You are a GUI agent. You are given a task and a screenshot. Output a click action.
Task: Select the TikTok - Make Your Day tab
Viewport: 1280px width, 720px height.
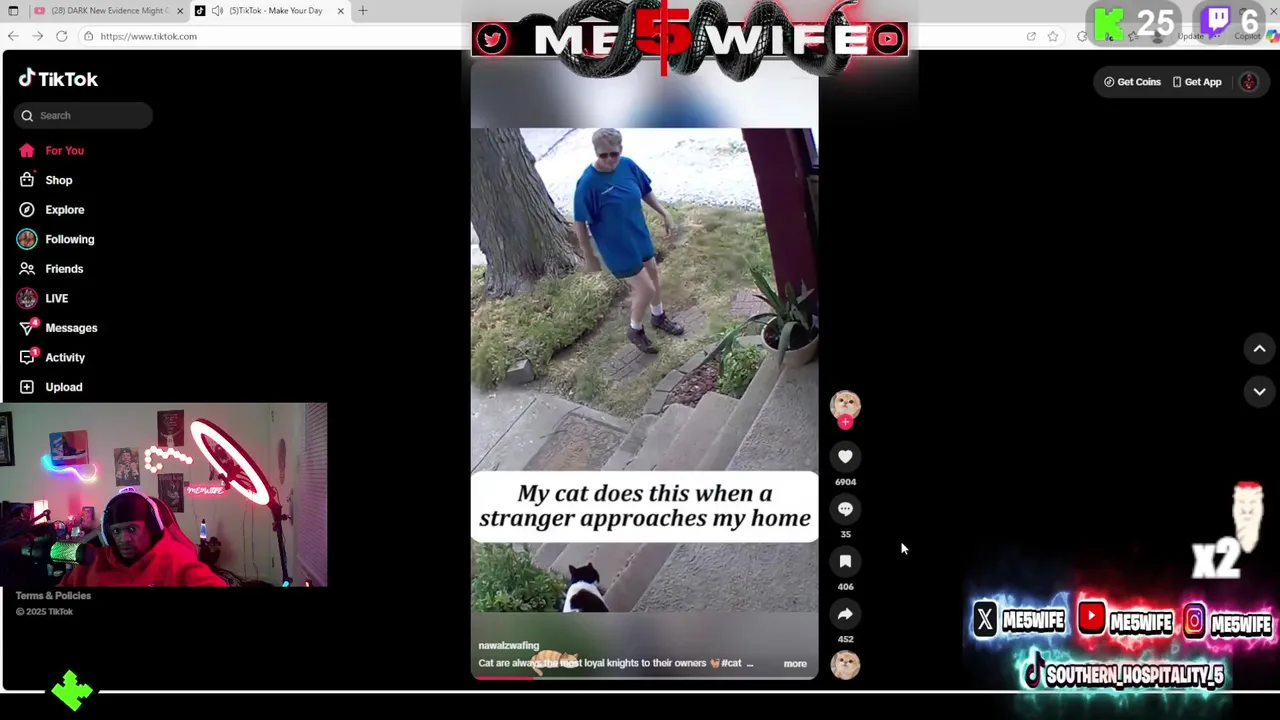pos(268,11)
